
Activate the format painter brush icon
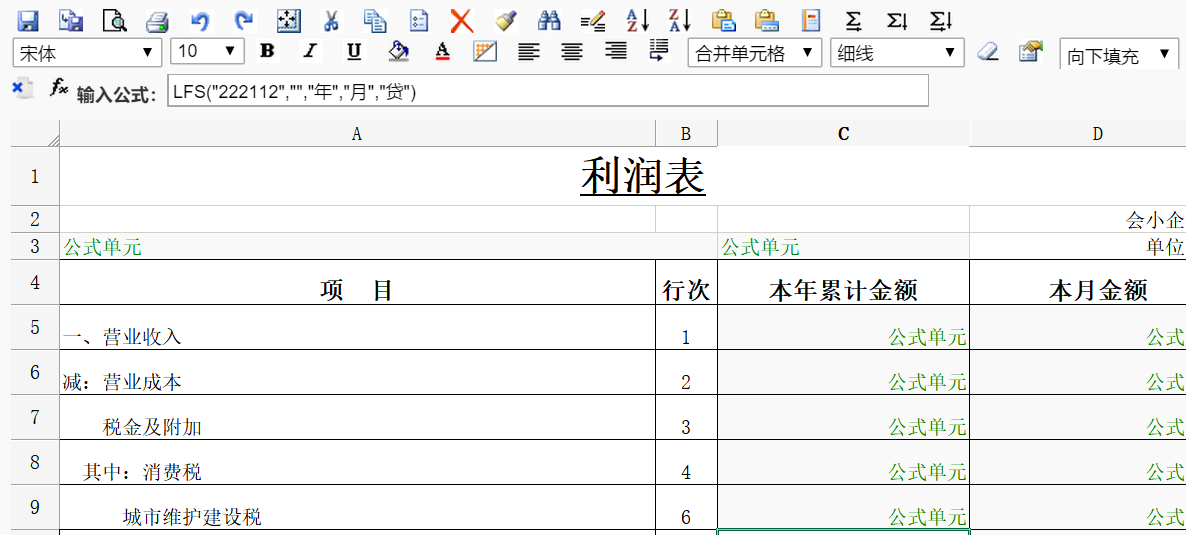[505, 21]
